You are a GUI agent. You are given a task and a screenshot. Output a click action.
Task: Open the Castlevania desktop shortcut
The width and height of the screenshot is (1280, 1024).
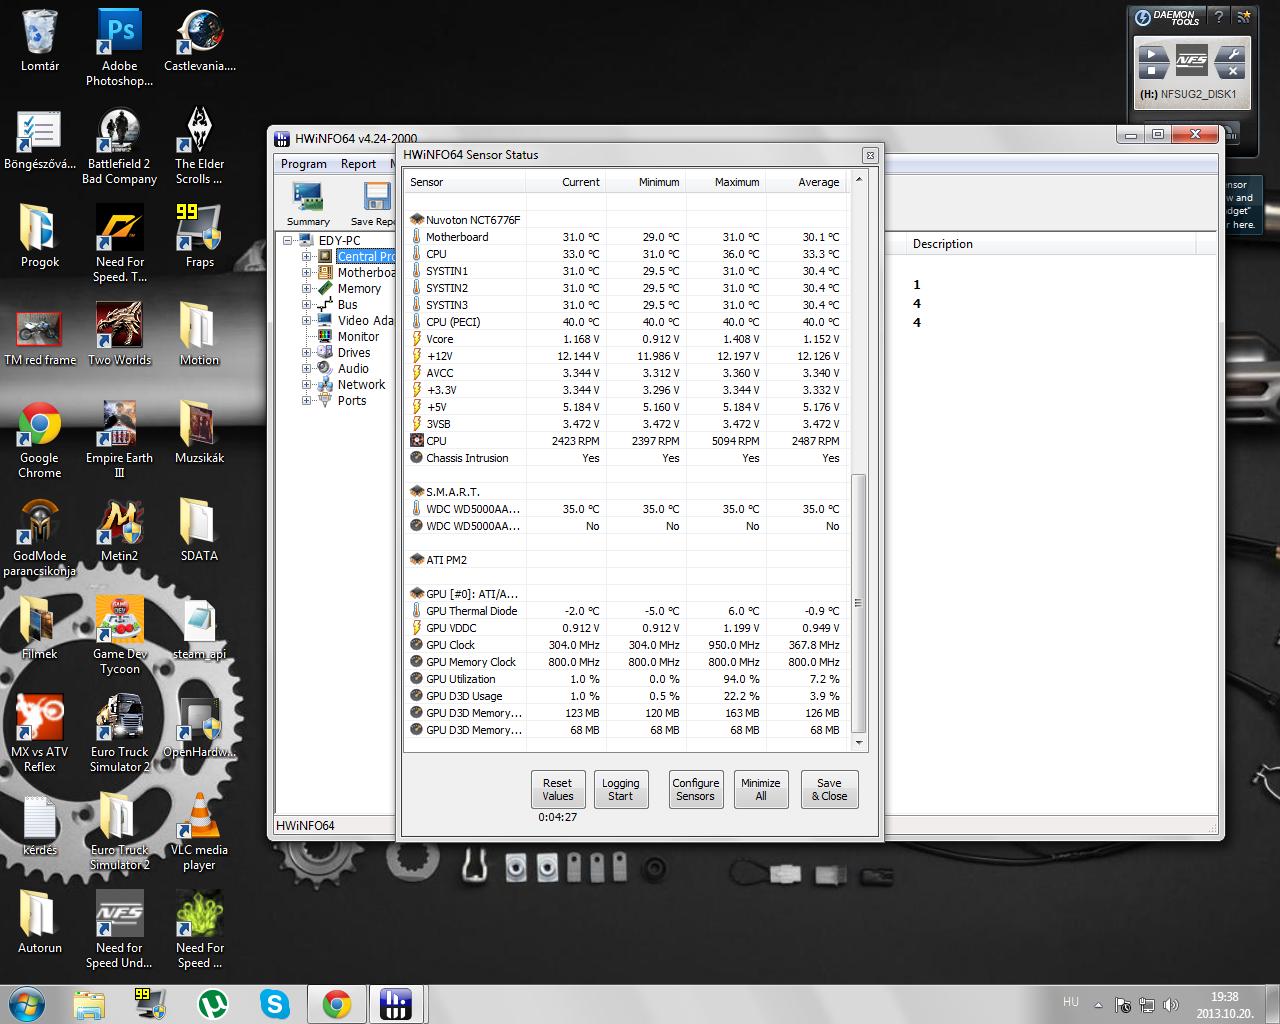[200, 41]
